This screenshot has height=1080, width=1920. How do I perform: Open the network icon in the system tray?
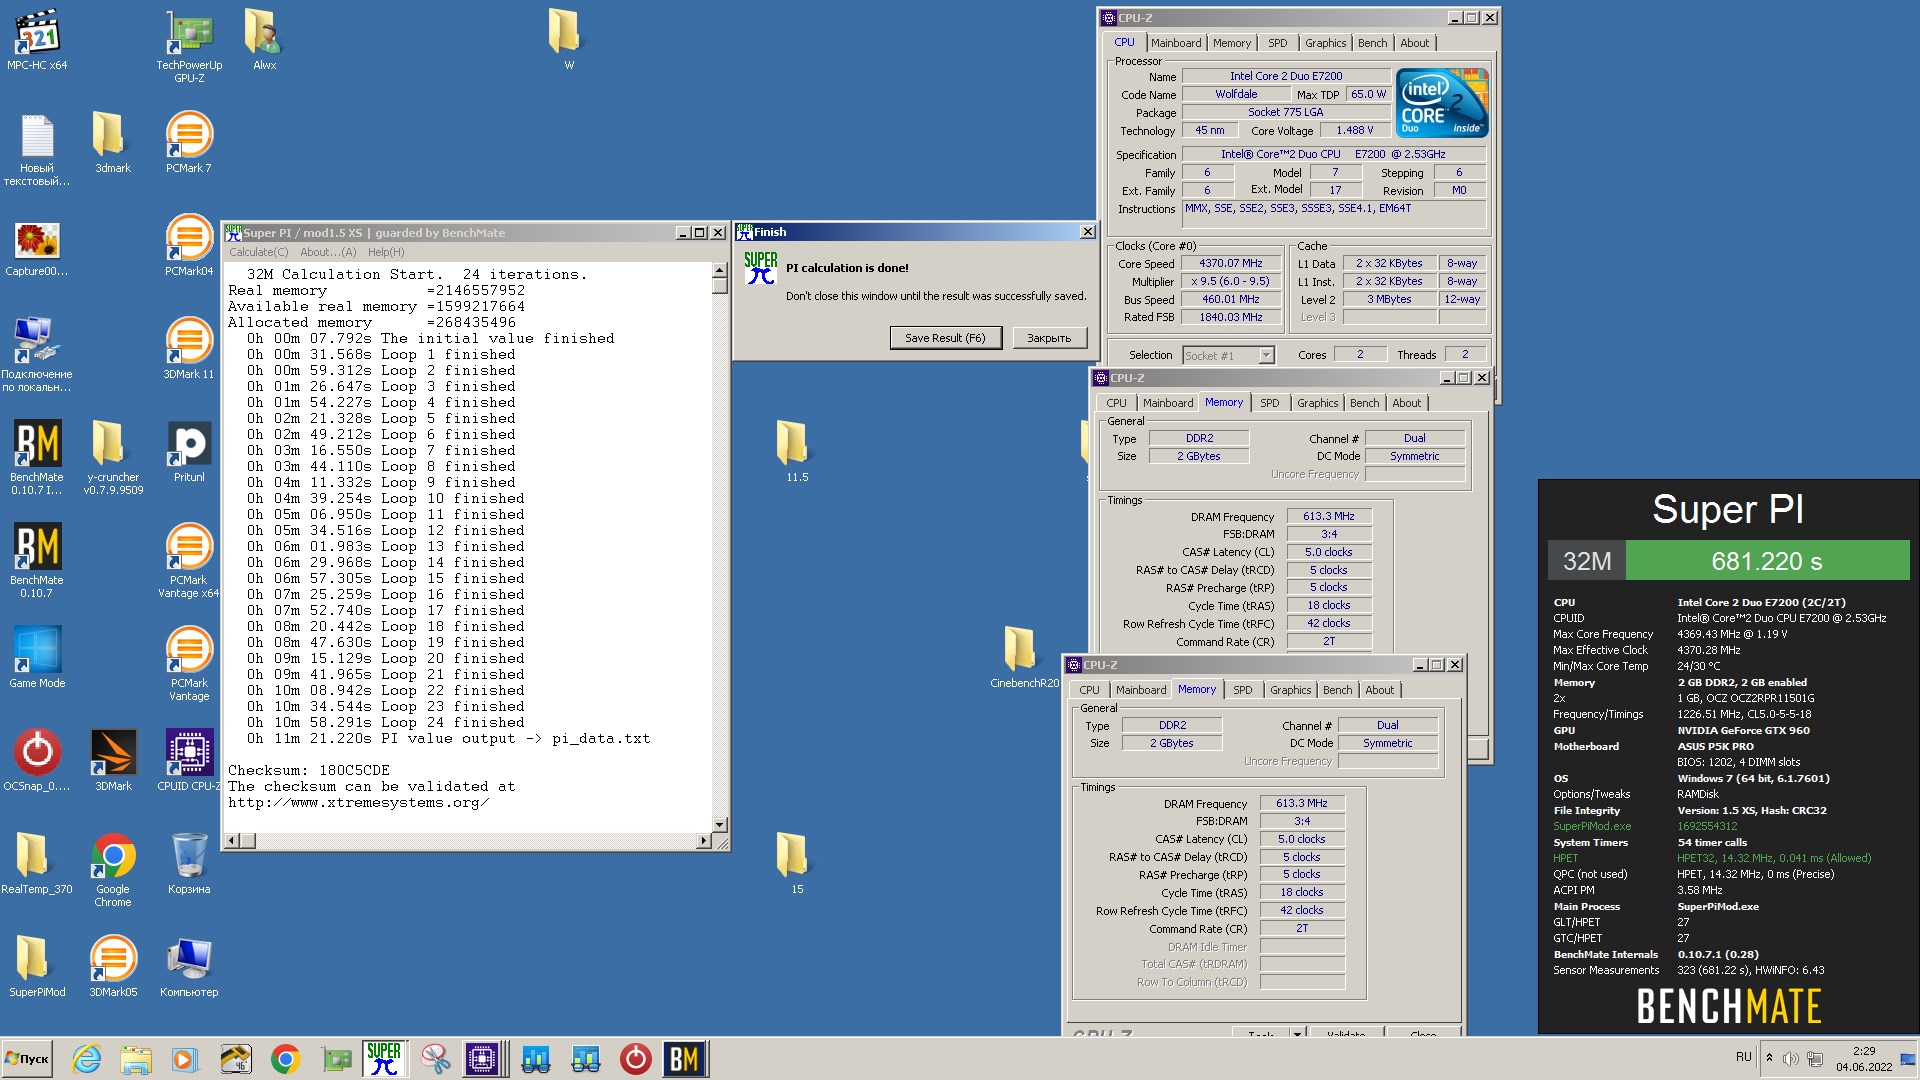click(x=1814, y=1058)
